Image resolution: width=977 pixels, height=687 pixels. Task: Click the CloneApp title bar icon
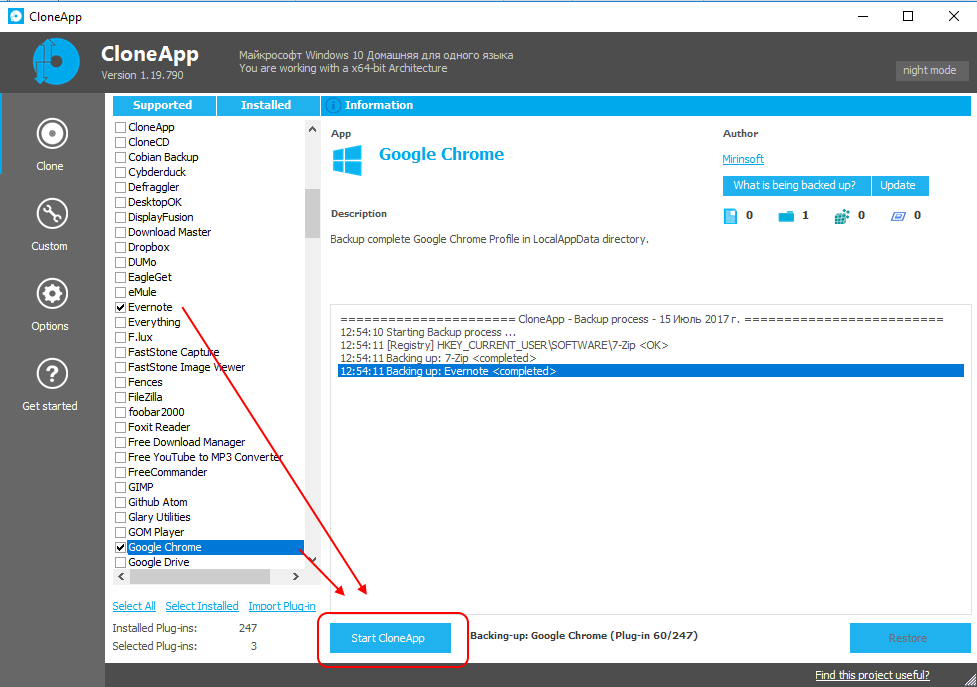tap(16, 16)
